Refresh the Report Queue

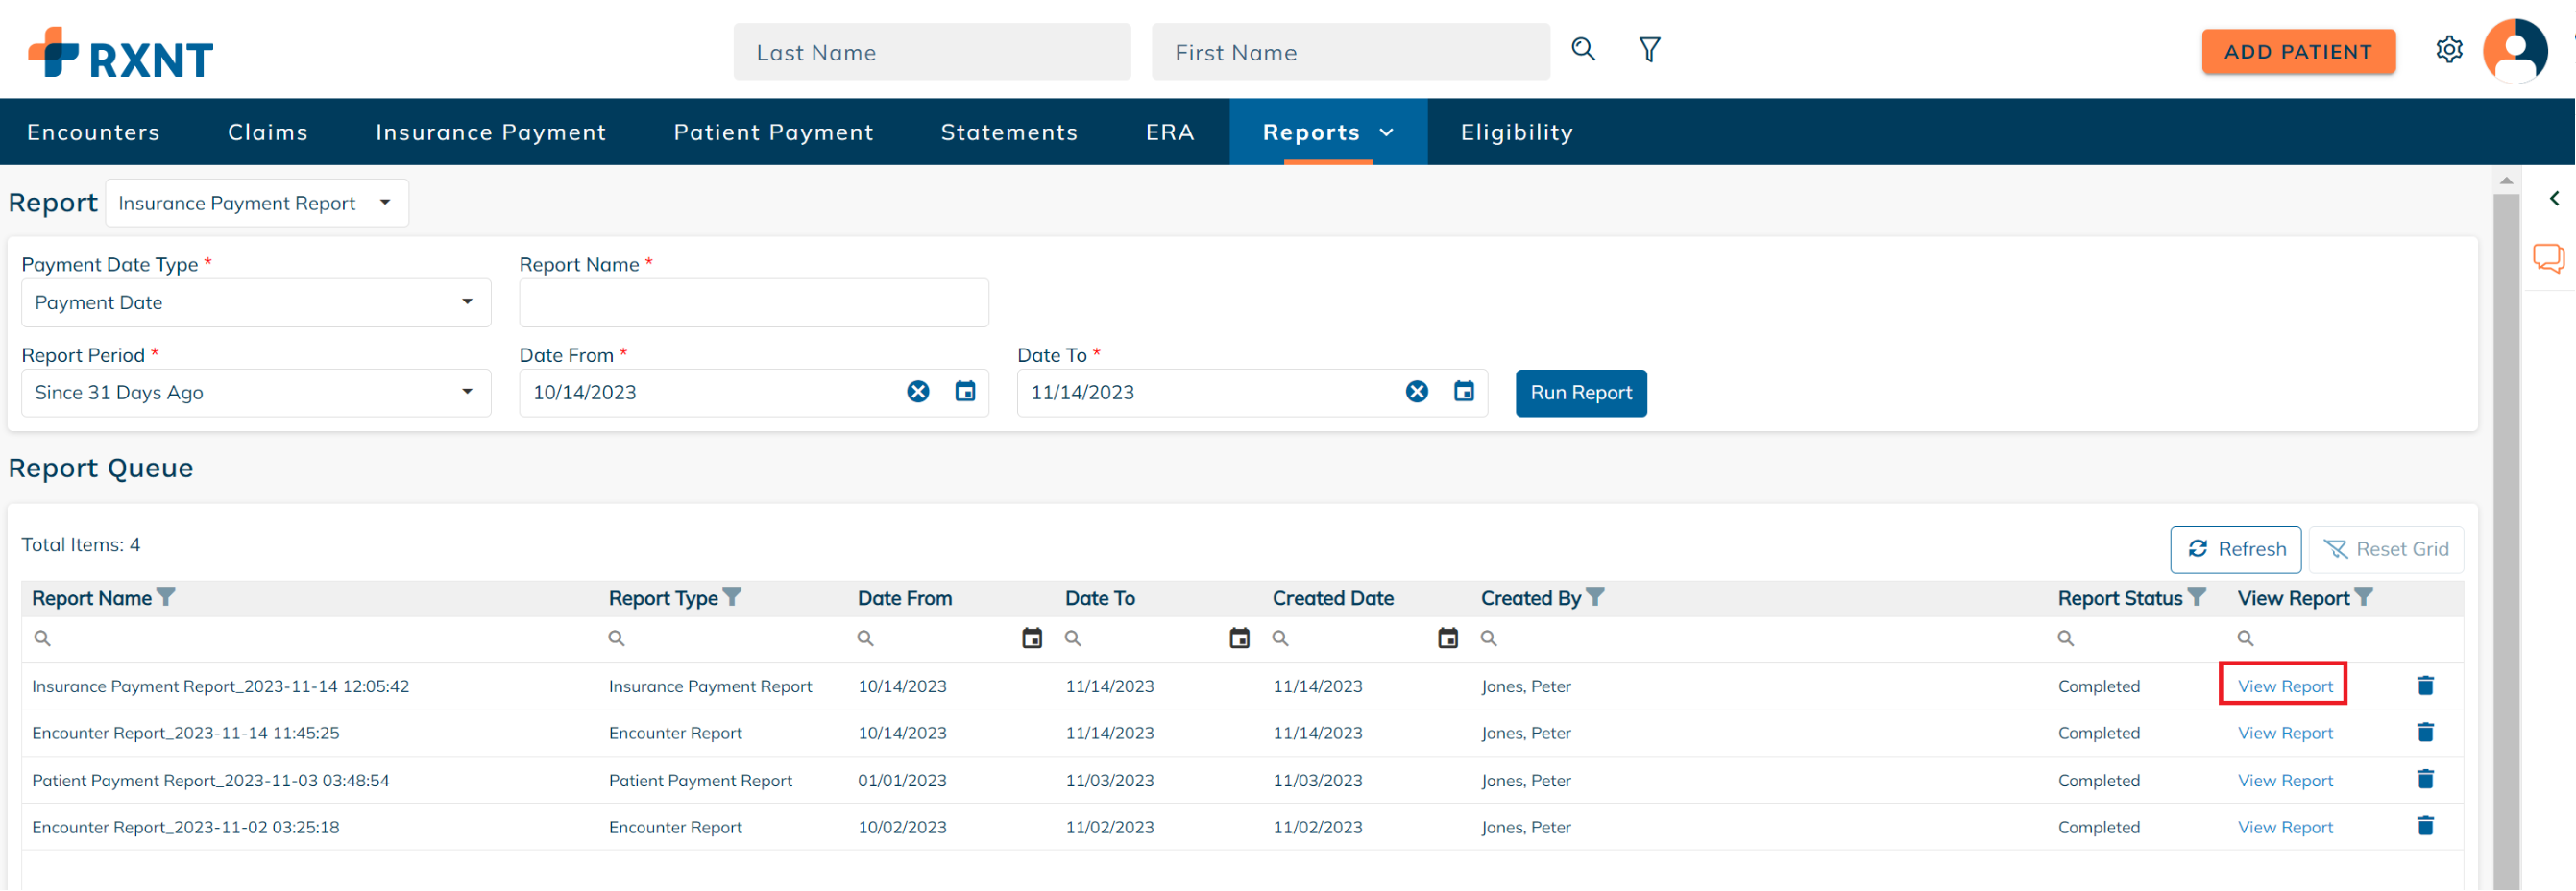pyautogui.click(x=2236, y=549)
